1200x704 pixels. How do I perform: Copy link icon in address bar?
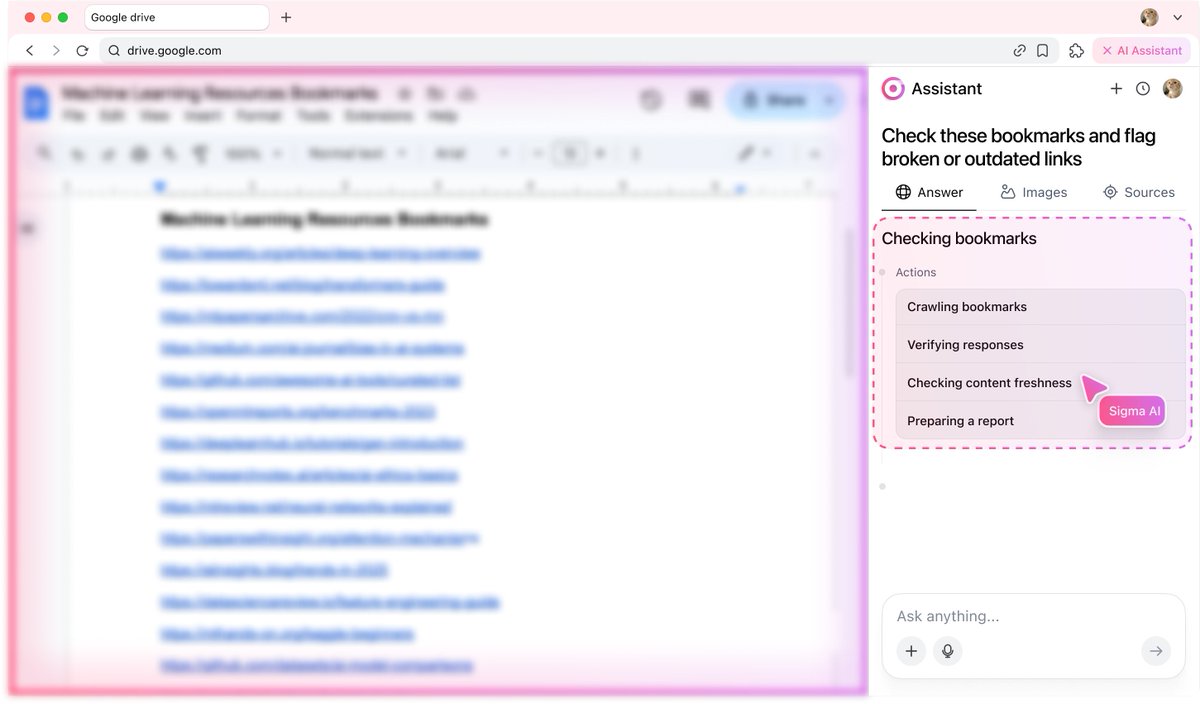1019,50
